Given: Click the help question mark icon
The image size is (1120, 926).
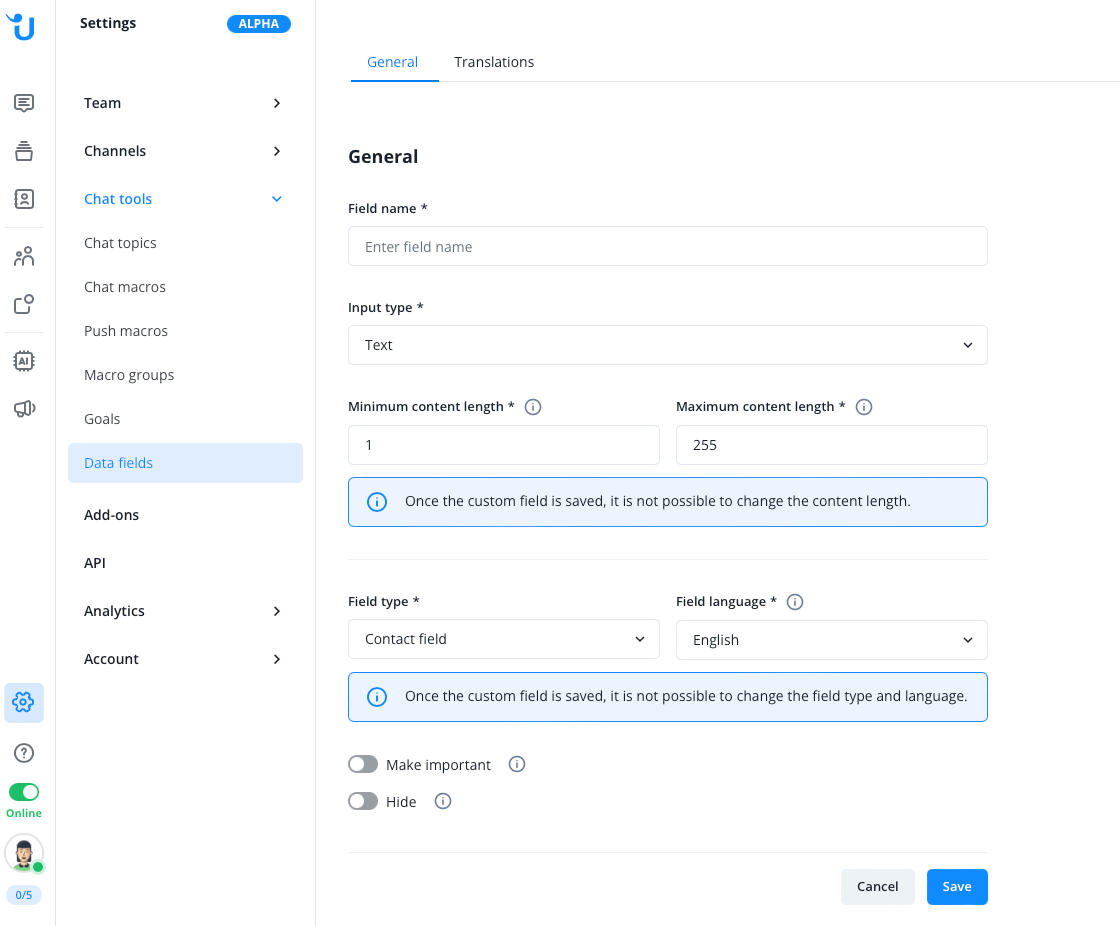Looking at the screenshot, I should [24, 753].
